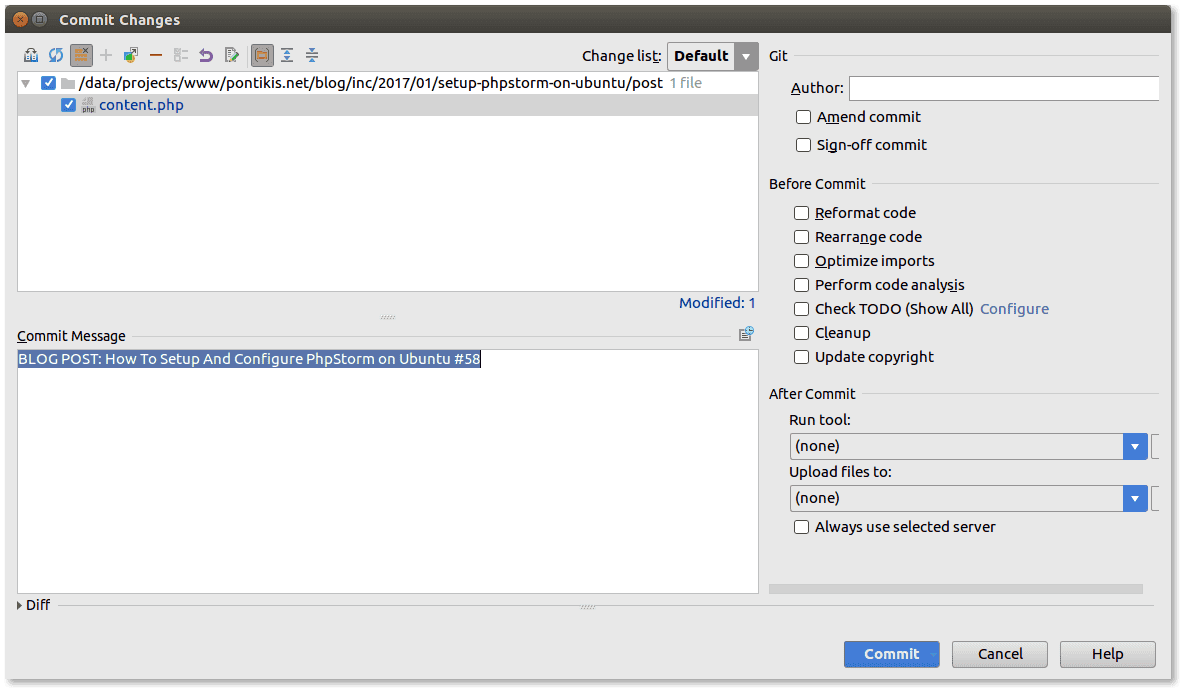Click the folder icon in the path row
Viewport: 1180px width, 688px height.
68,84
